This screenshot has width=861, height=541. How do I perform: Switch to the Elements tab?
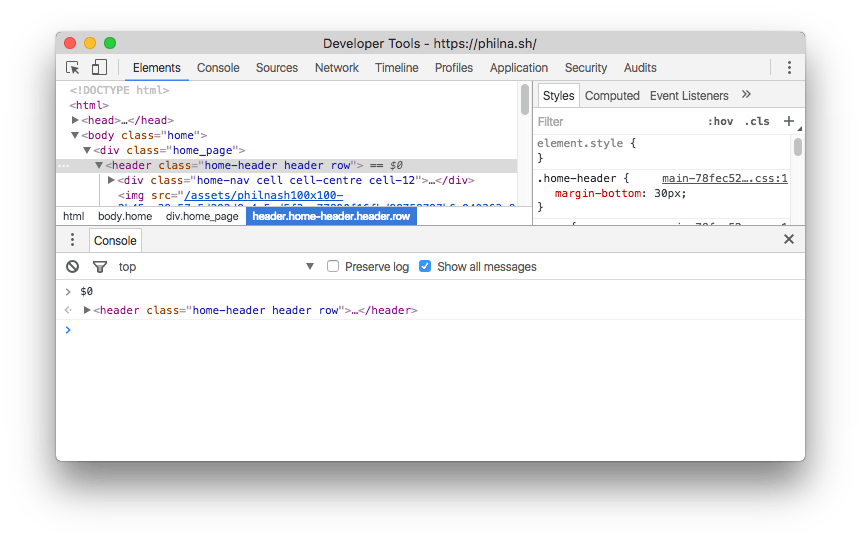click(x=156, y=68)
